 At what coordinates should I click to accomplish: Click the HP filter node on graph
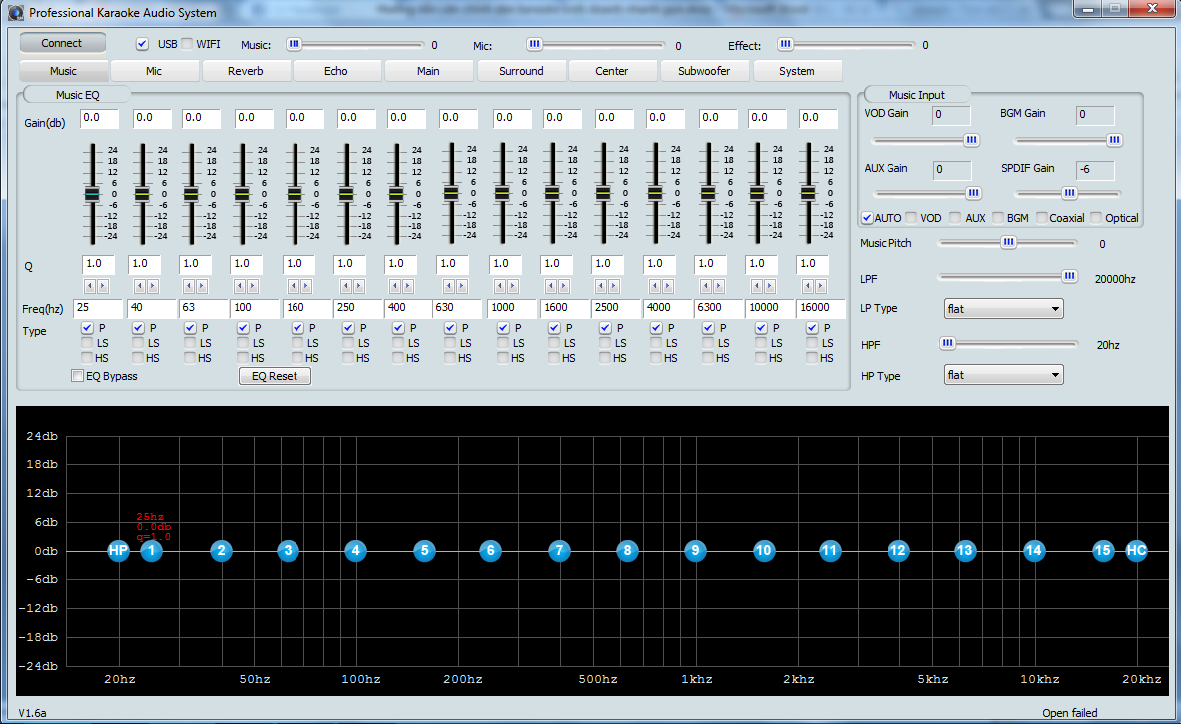(118, 551)
